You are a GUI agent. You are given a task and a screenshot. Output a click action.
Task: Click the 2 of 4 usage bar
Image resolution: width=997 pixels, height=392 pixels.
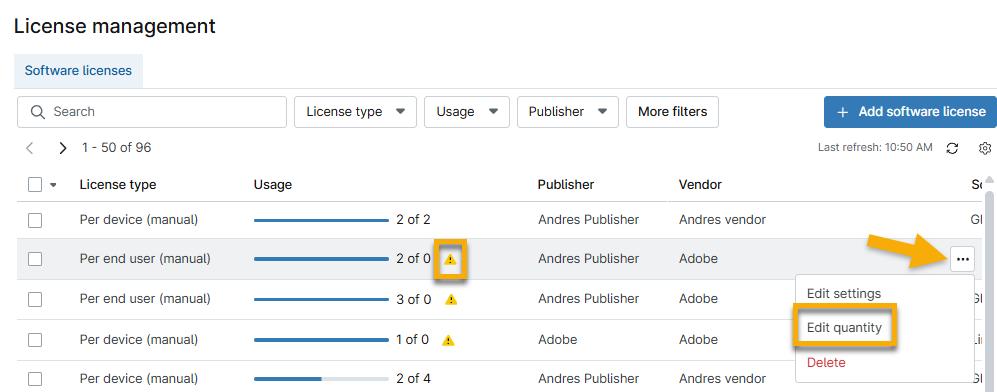tap(321, 379)
